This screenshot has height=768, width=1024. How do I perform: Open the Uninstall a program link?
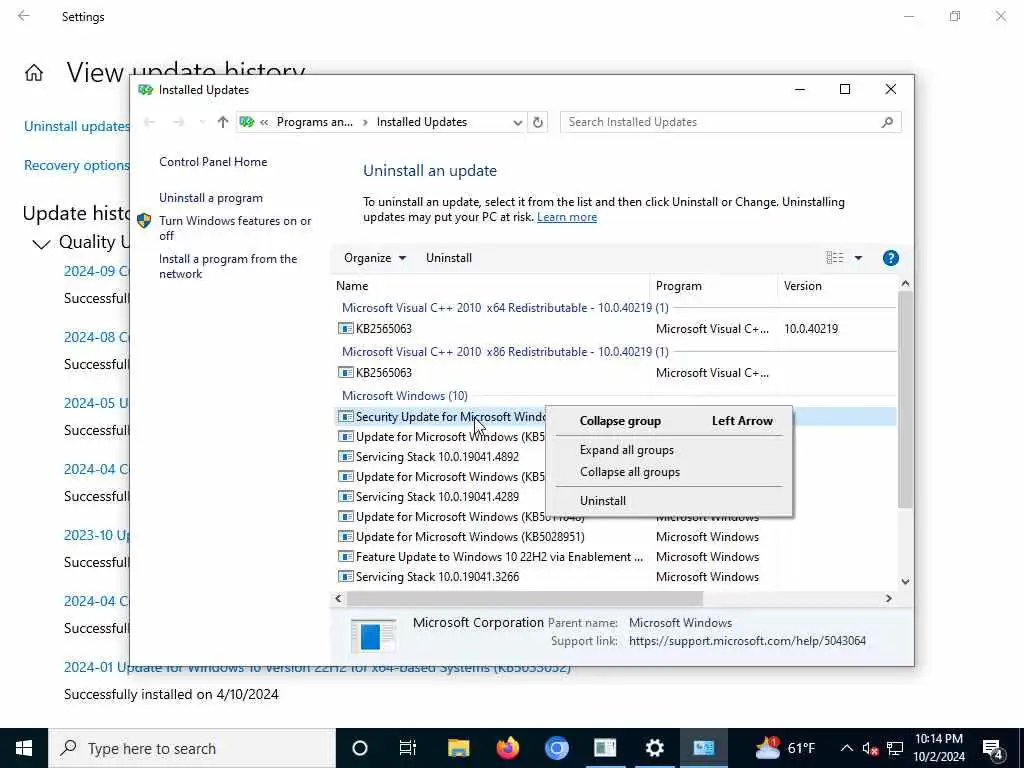pos(211,198)
